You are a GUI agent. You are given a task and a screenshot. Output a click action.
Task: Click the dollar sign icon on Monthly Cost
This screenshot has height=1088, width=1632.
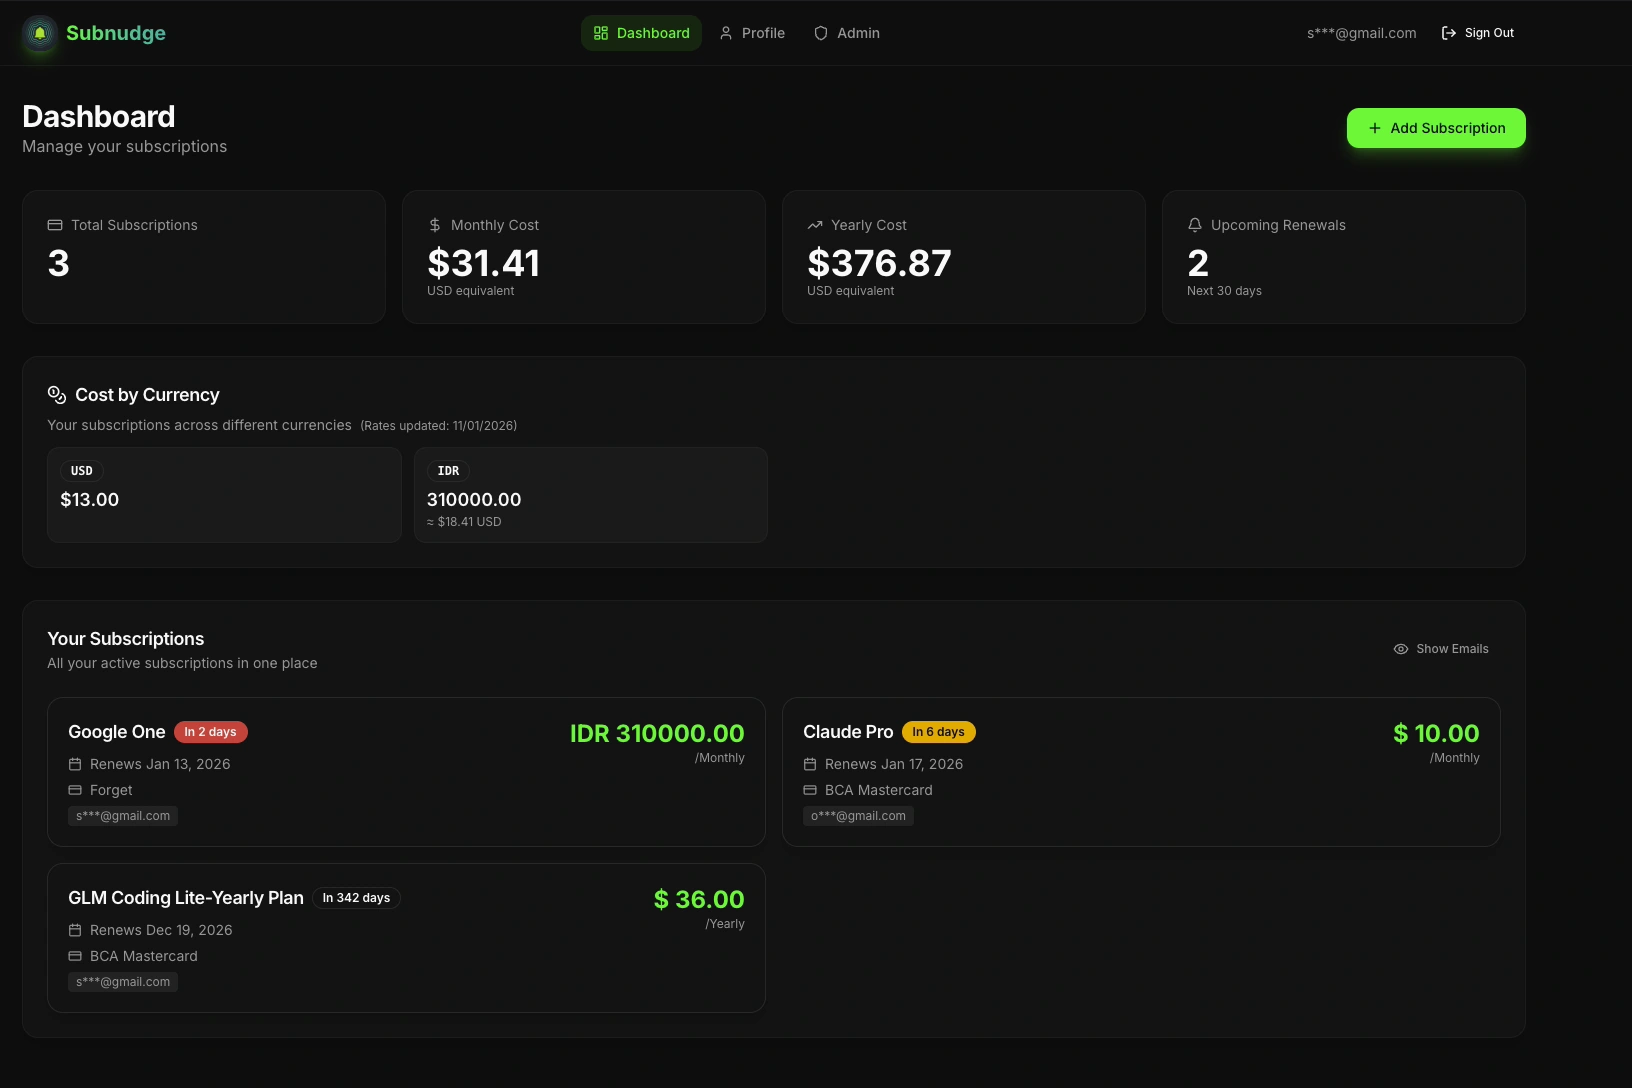click(434, 225)
